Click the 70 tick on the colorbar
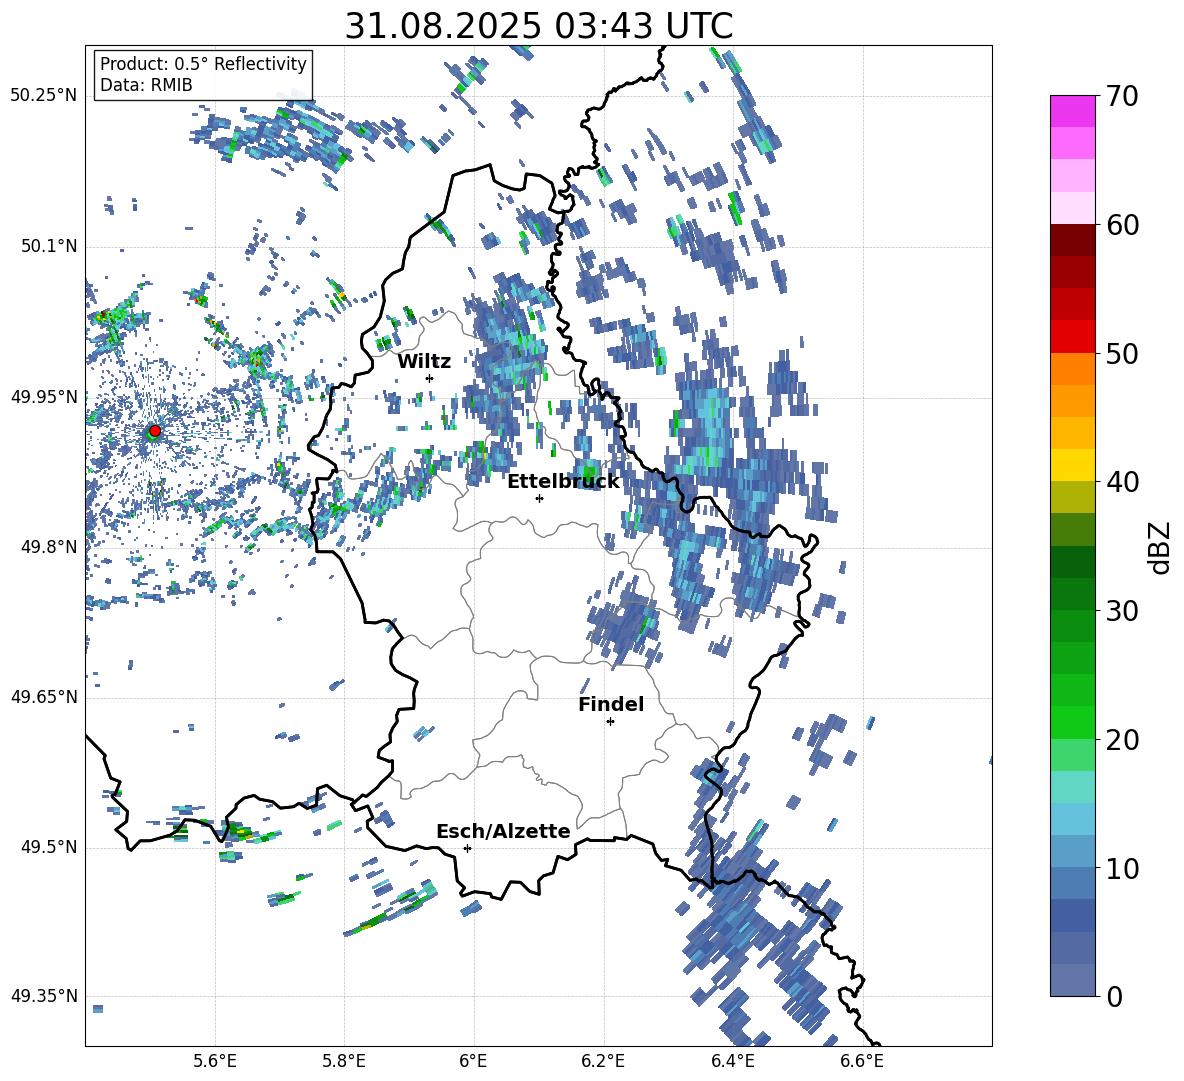The height and width of the screenshot is (1081, 1184). coord(1122,96)
